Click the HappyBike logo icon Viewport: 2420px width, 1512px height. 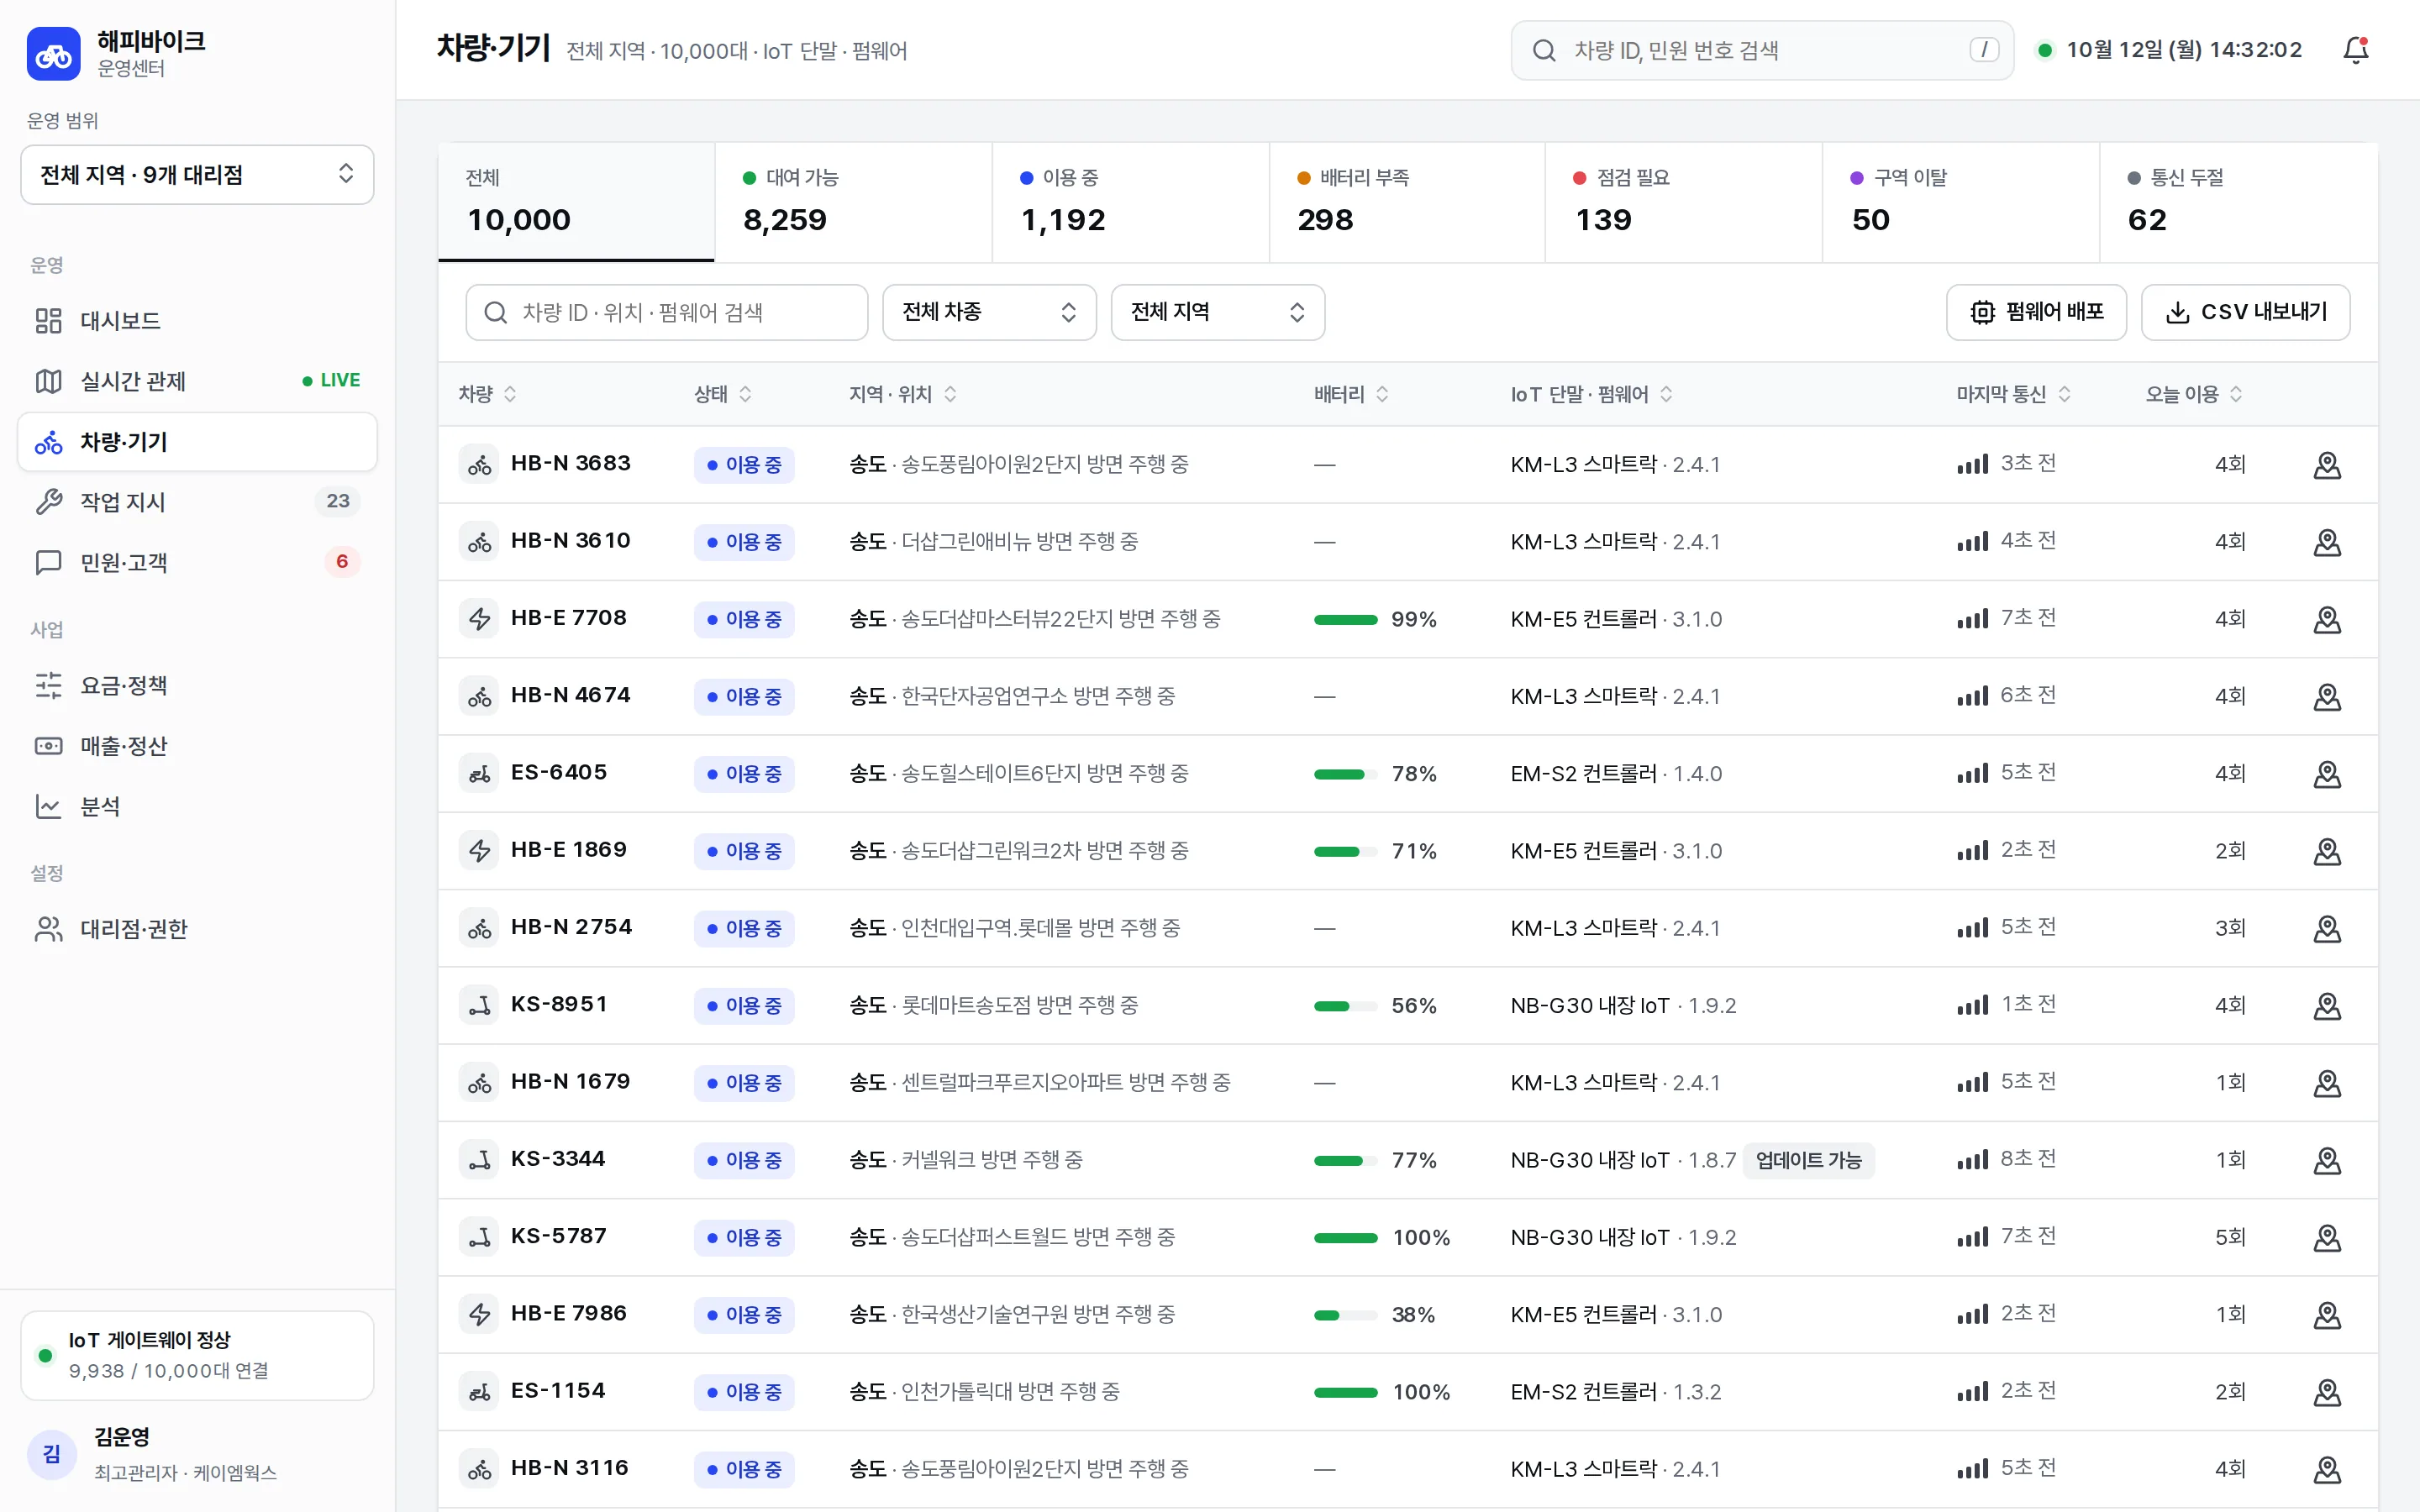coord(54,53)
